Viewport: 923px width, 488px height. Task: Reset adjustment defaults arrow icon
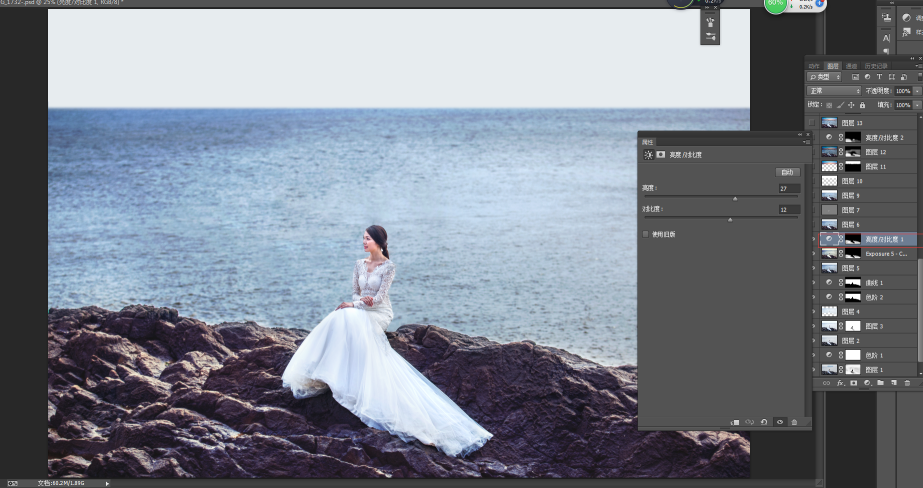[x=764, y=422]
